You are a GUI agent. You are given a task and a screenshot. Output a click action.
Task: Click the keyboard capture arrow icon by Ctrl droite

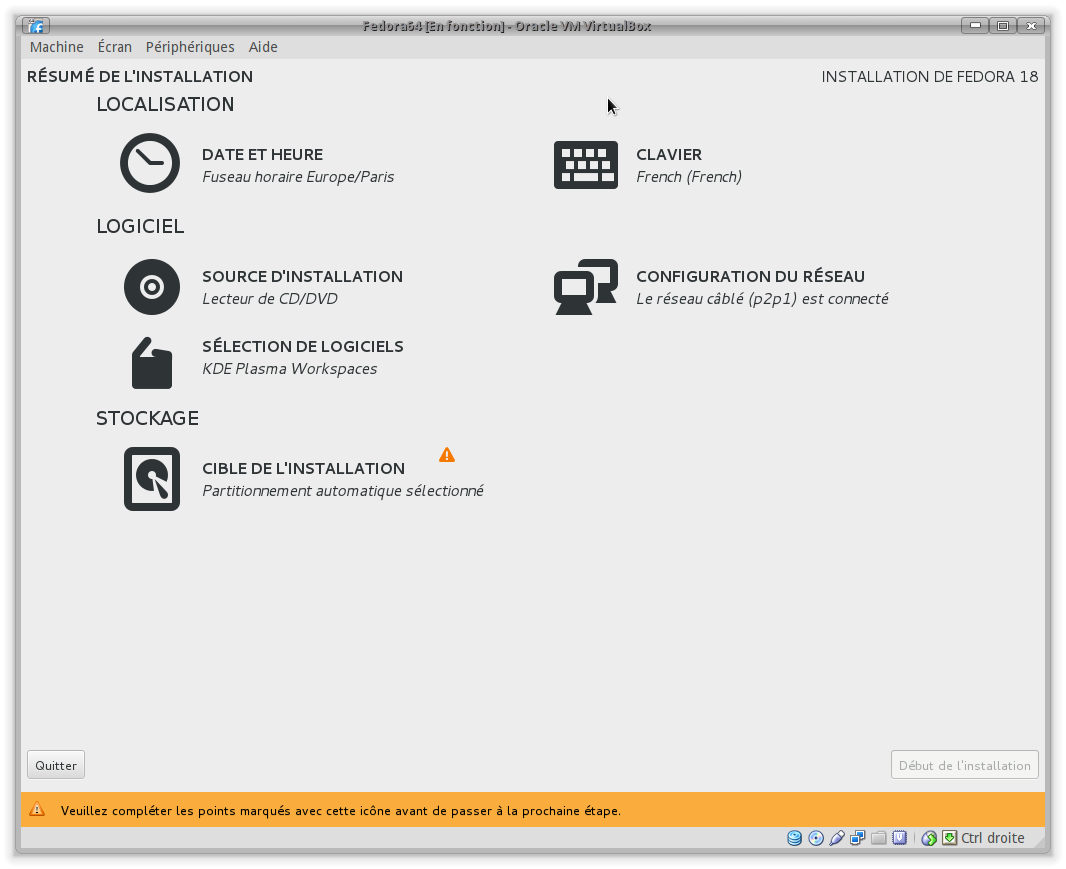(x=950, y=838)
